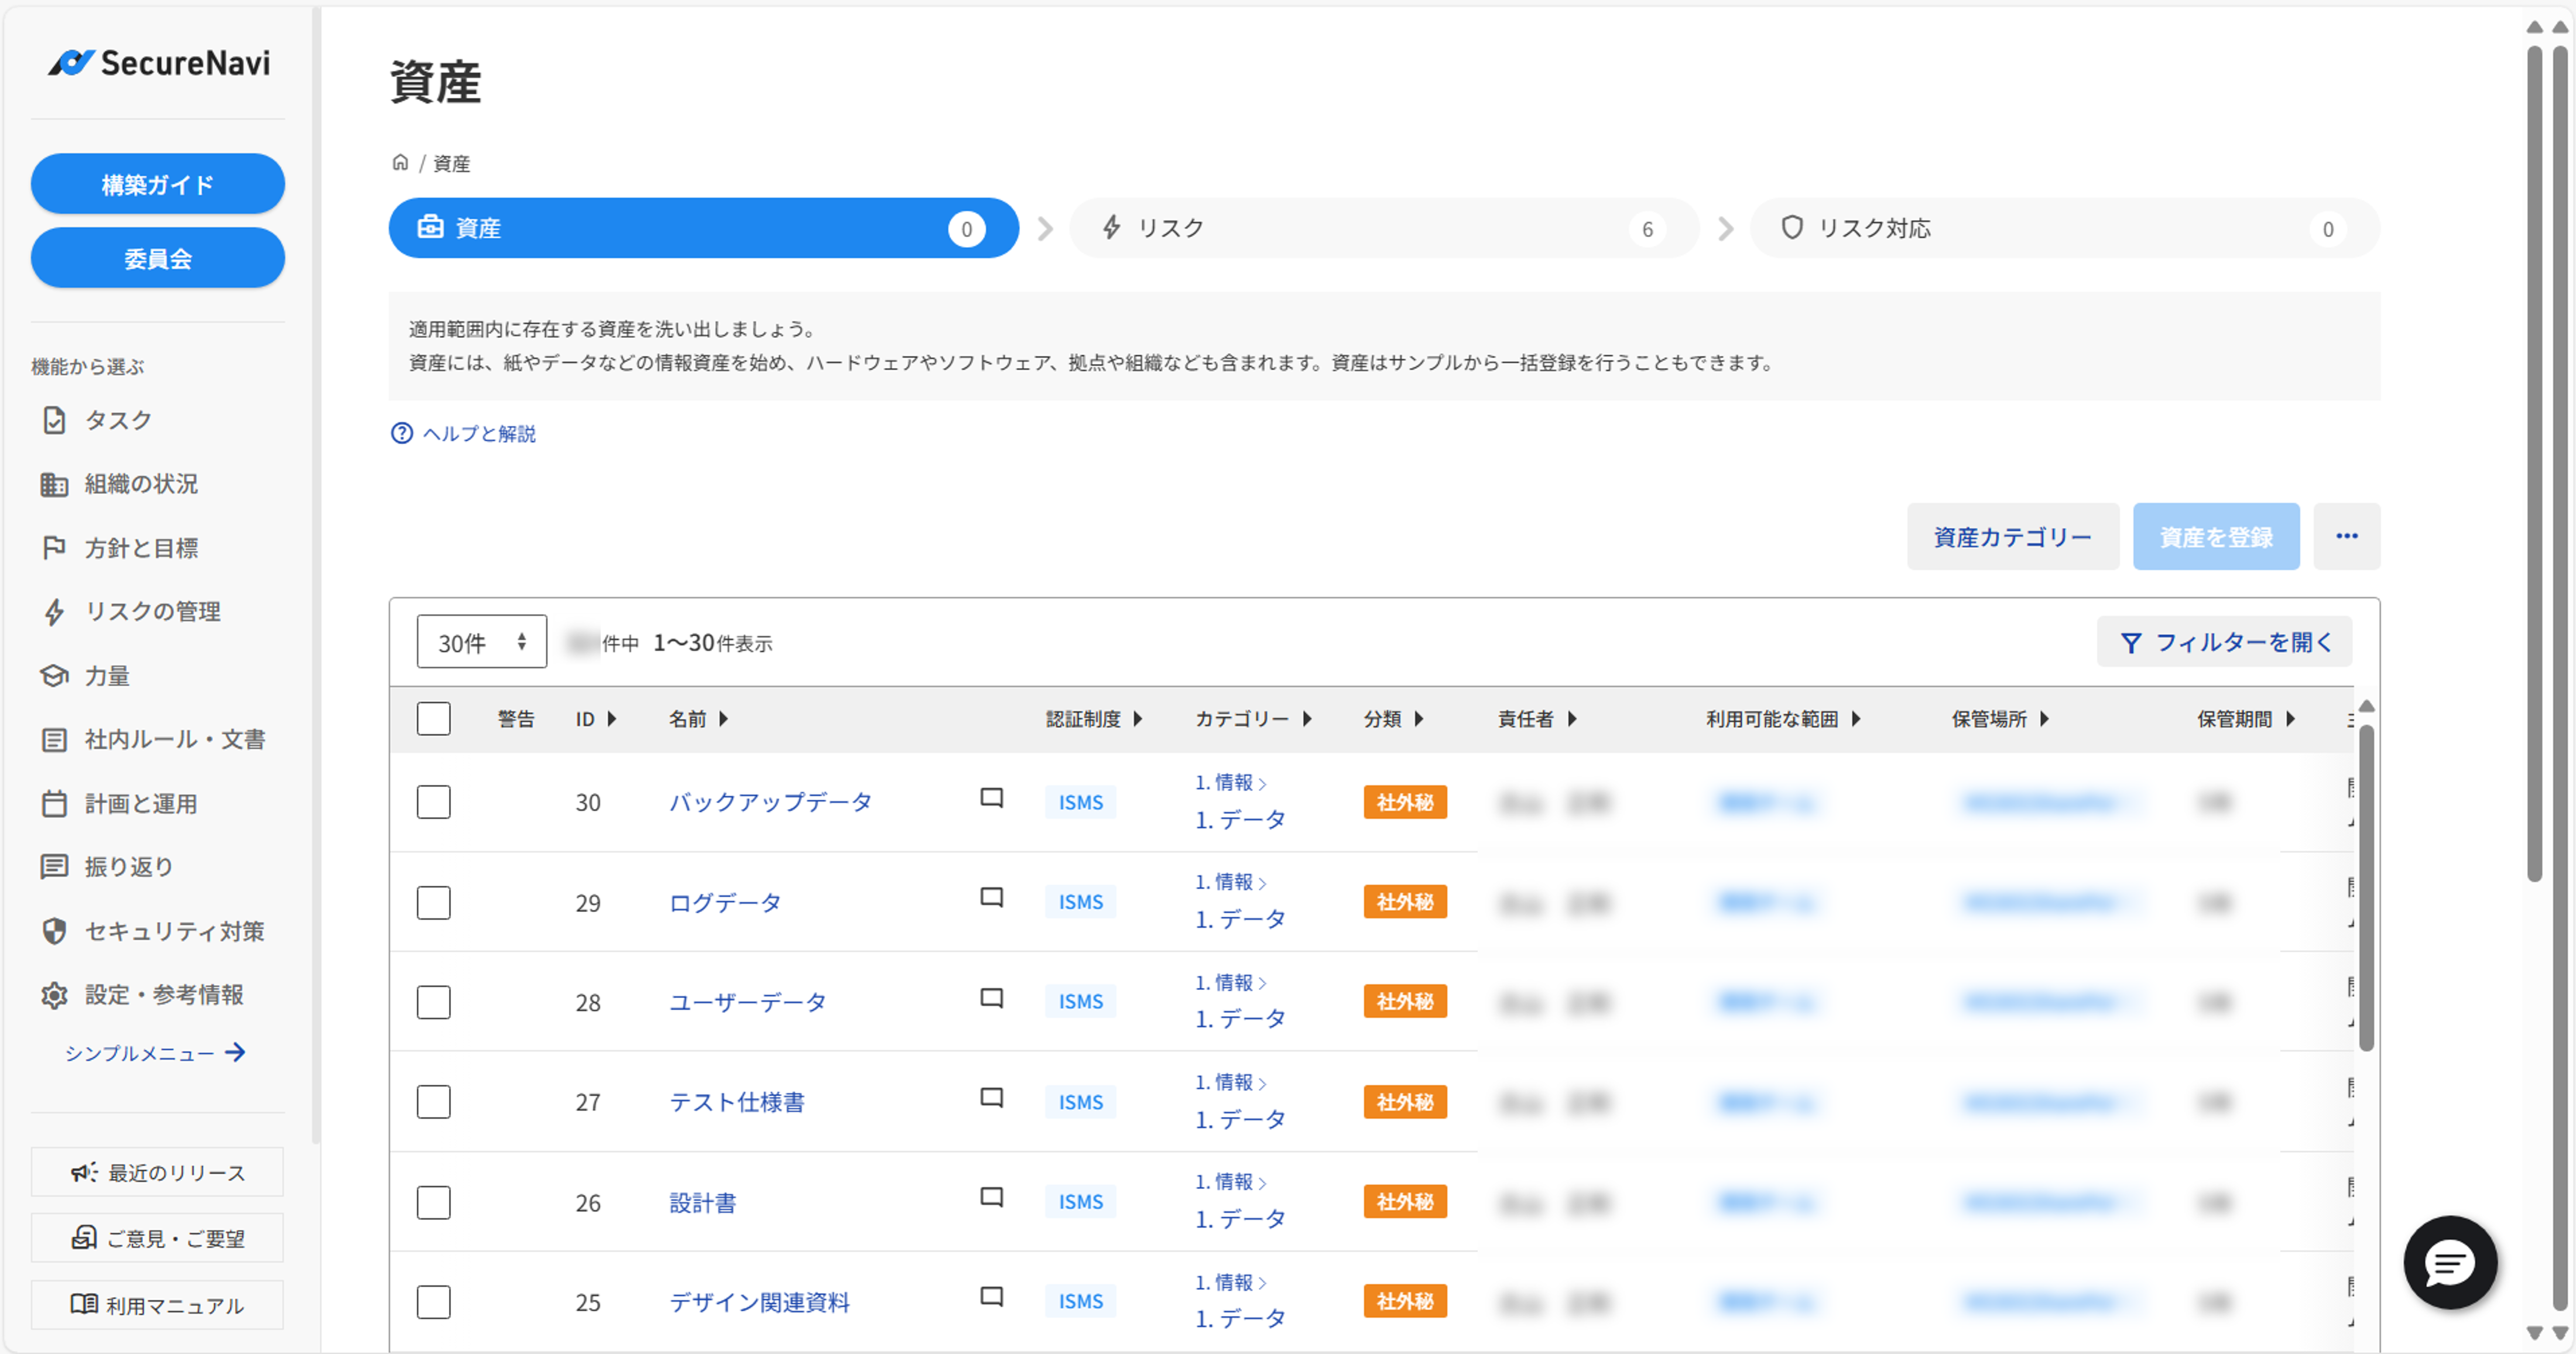Click the シンプルメニュー arrow icon
2576x1354 pixels.
[235, 1052]
